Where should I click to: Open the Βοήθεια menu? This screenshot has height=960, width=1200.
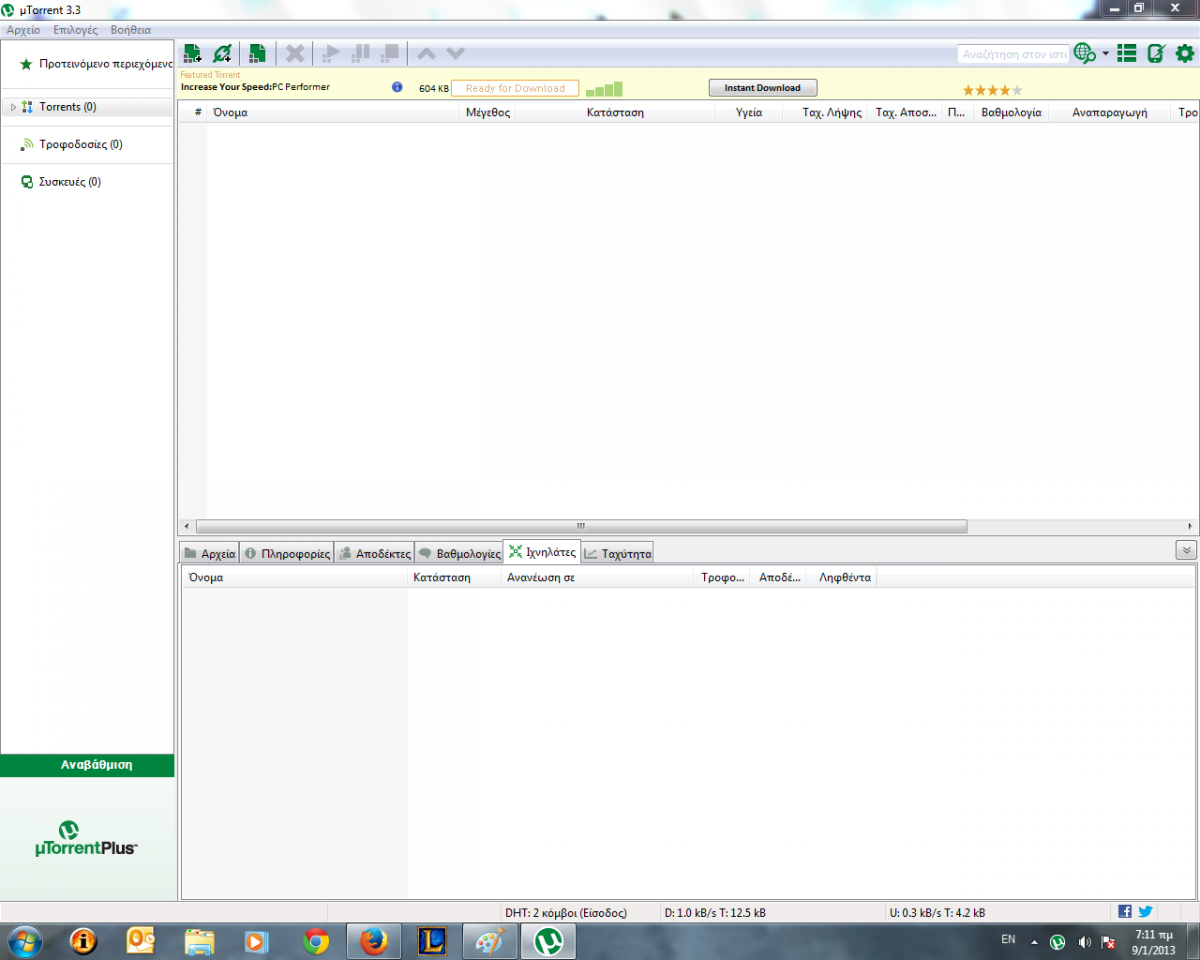131,30
